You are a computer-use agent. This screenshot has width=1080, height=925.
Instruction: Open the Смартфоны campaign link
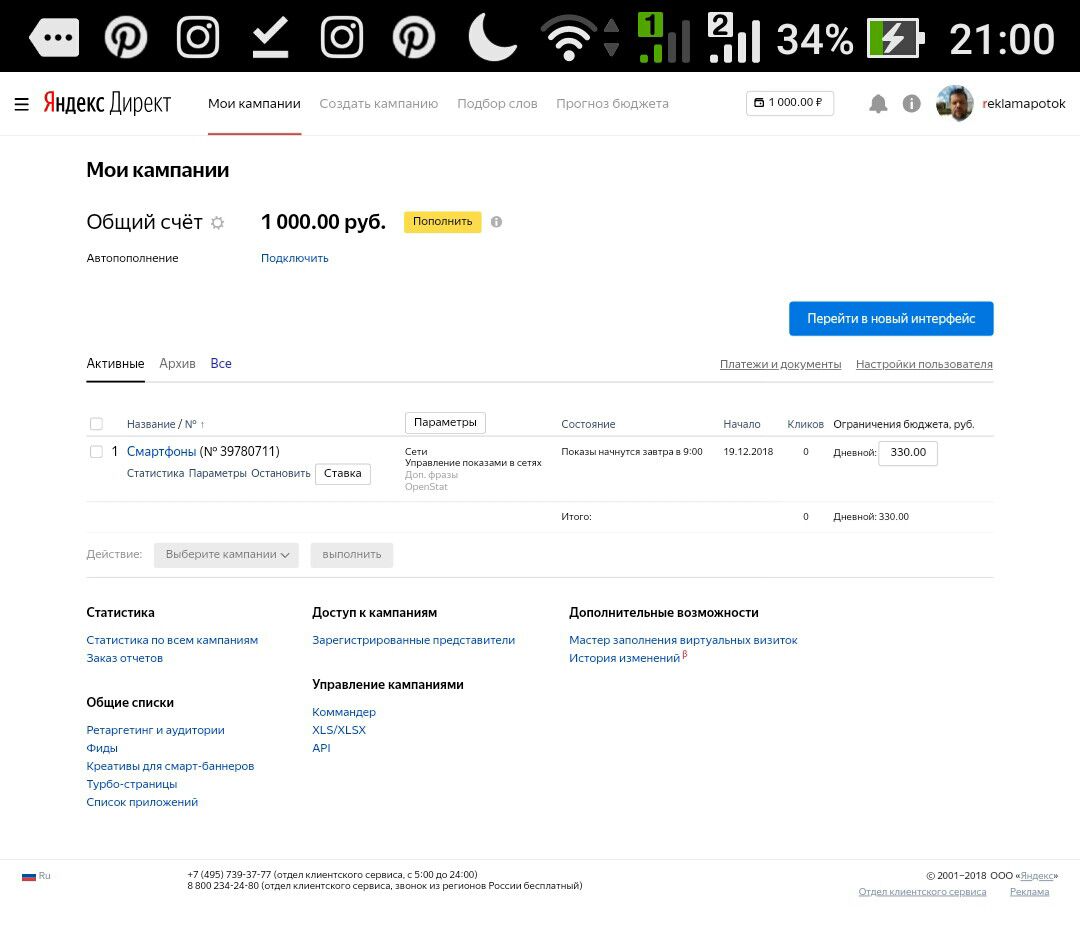tap(161, 452)
